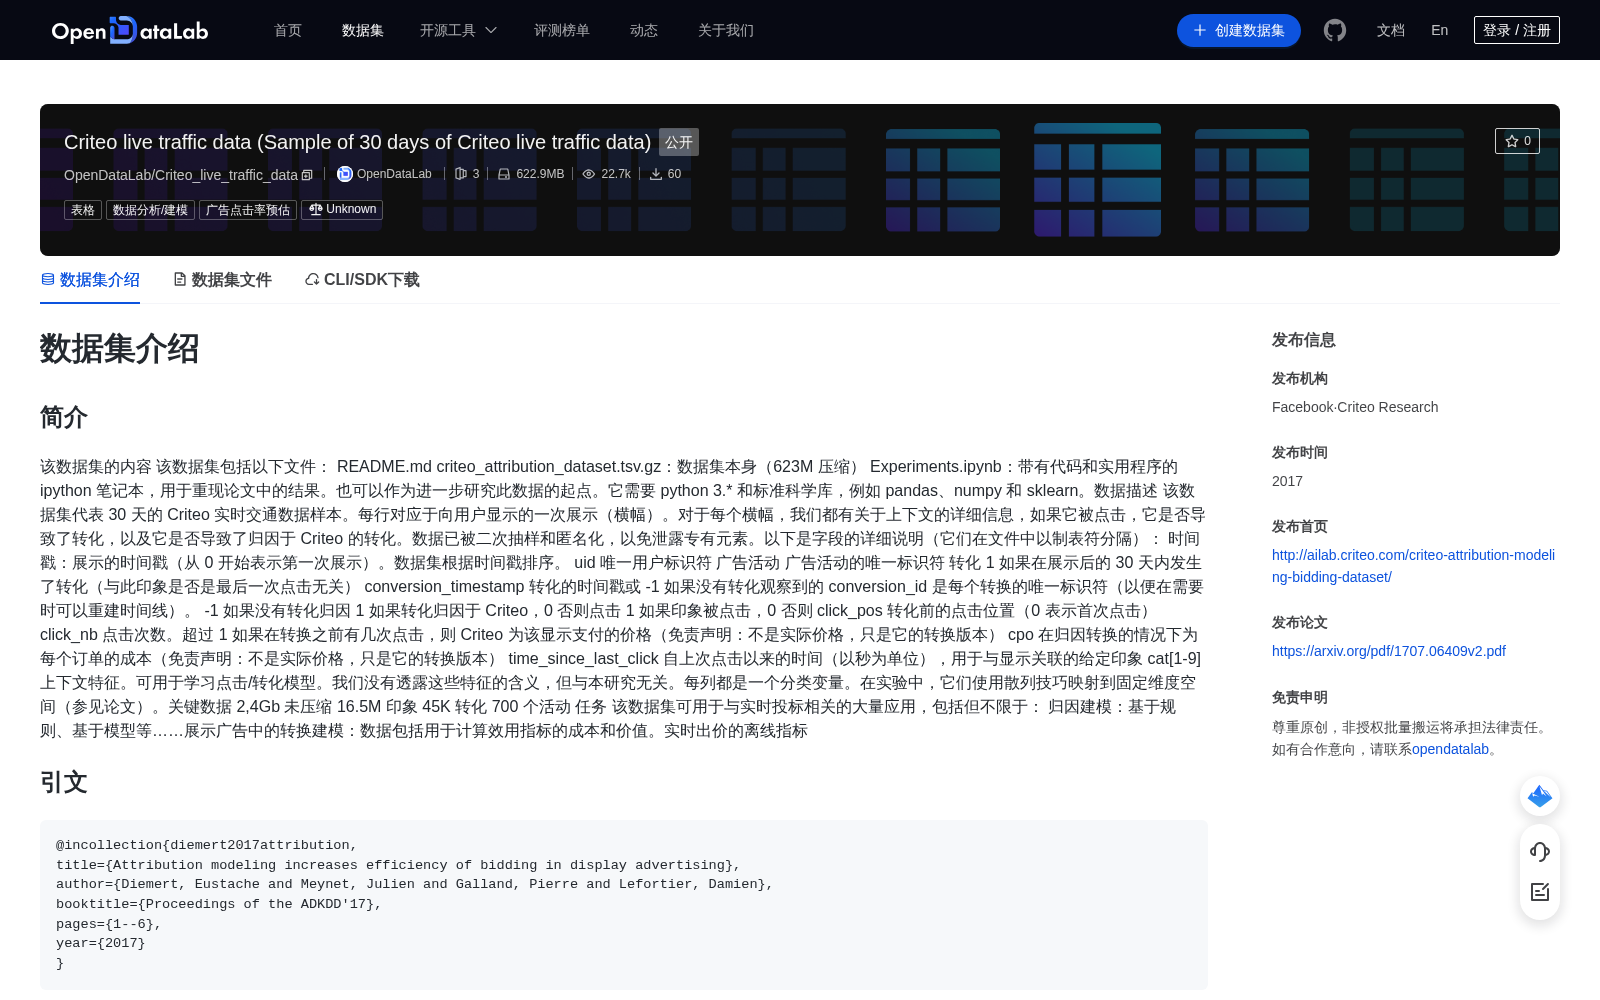
Task: Click the 登录 / 注册 button
Action: pos(1517,30)
